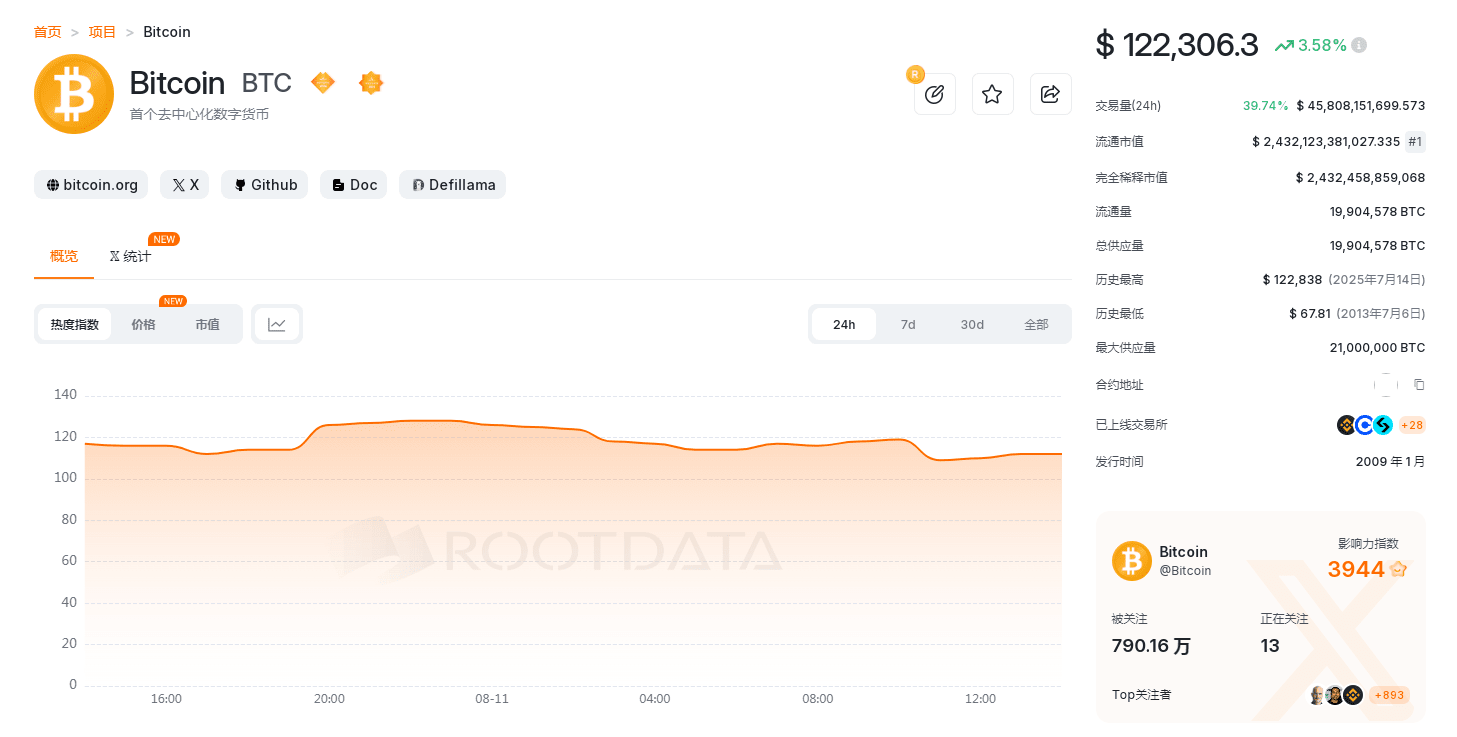Switch to the X 统计 tab
The image size is (1457, 737).
(x=130, y=257)
